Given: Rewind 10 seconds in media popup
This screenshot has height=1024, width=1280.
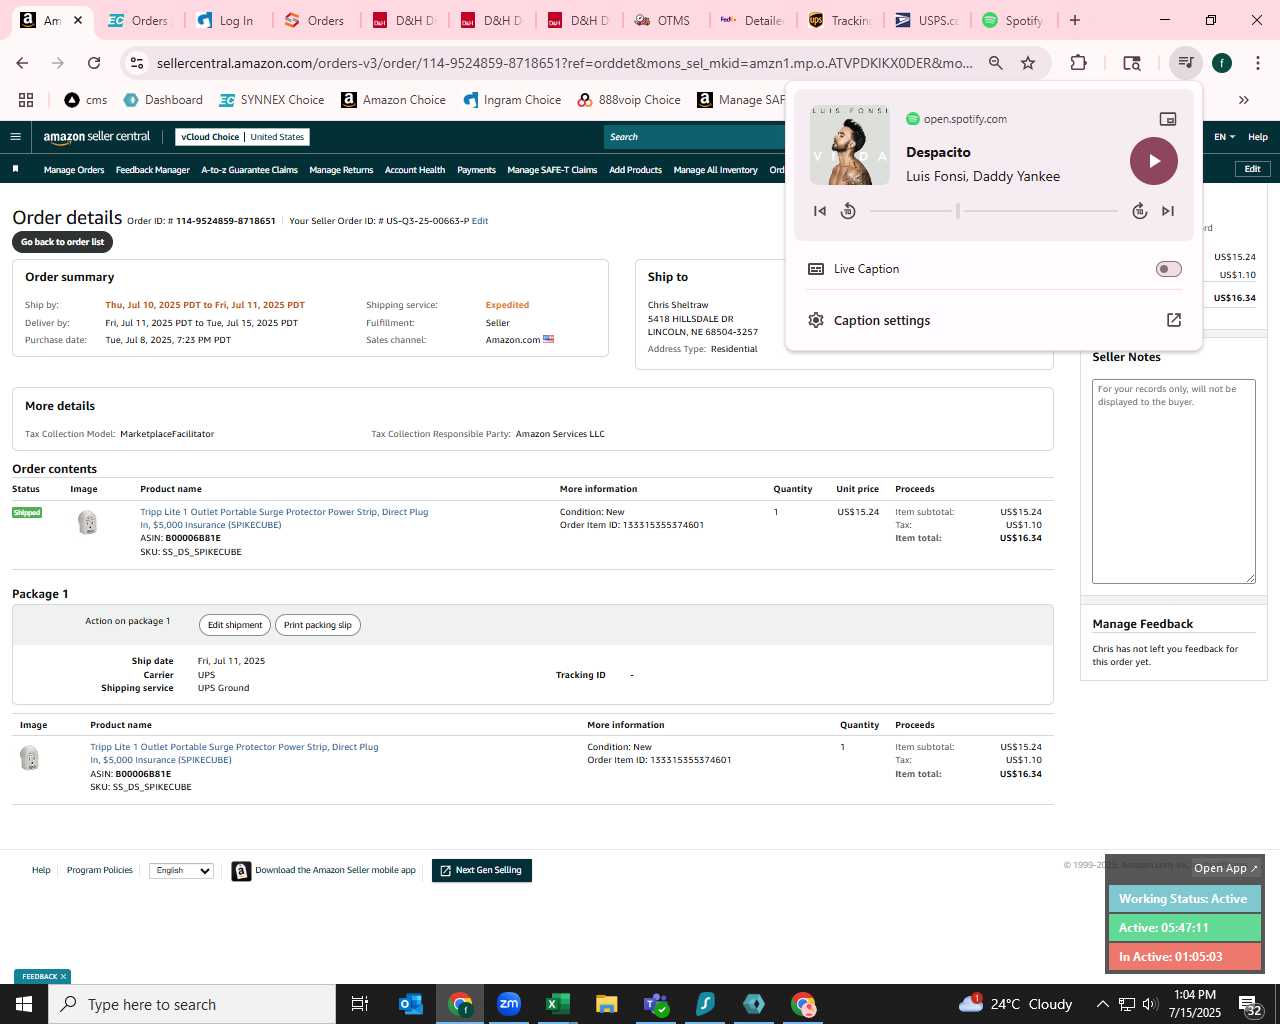Looking at the screenshot, I should click(x=848, y=211).
